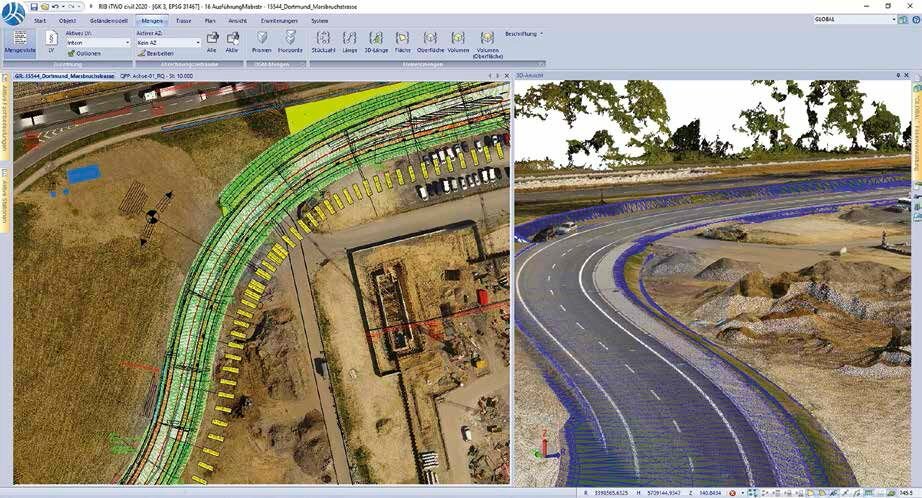Click the red error status icon
Screen dimensions: 922x498
733,493
